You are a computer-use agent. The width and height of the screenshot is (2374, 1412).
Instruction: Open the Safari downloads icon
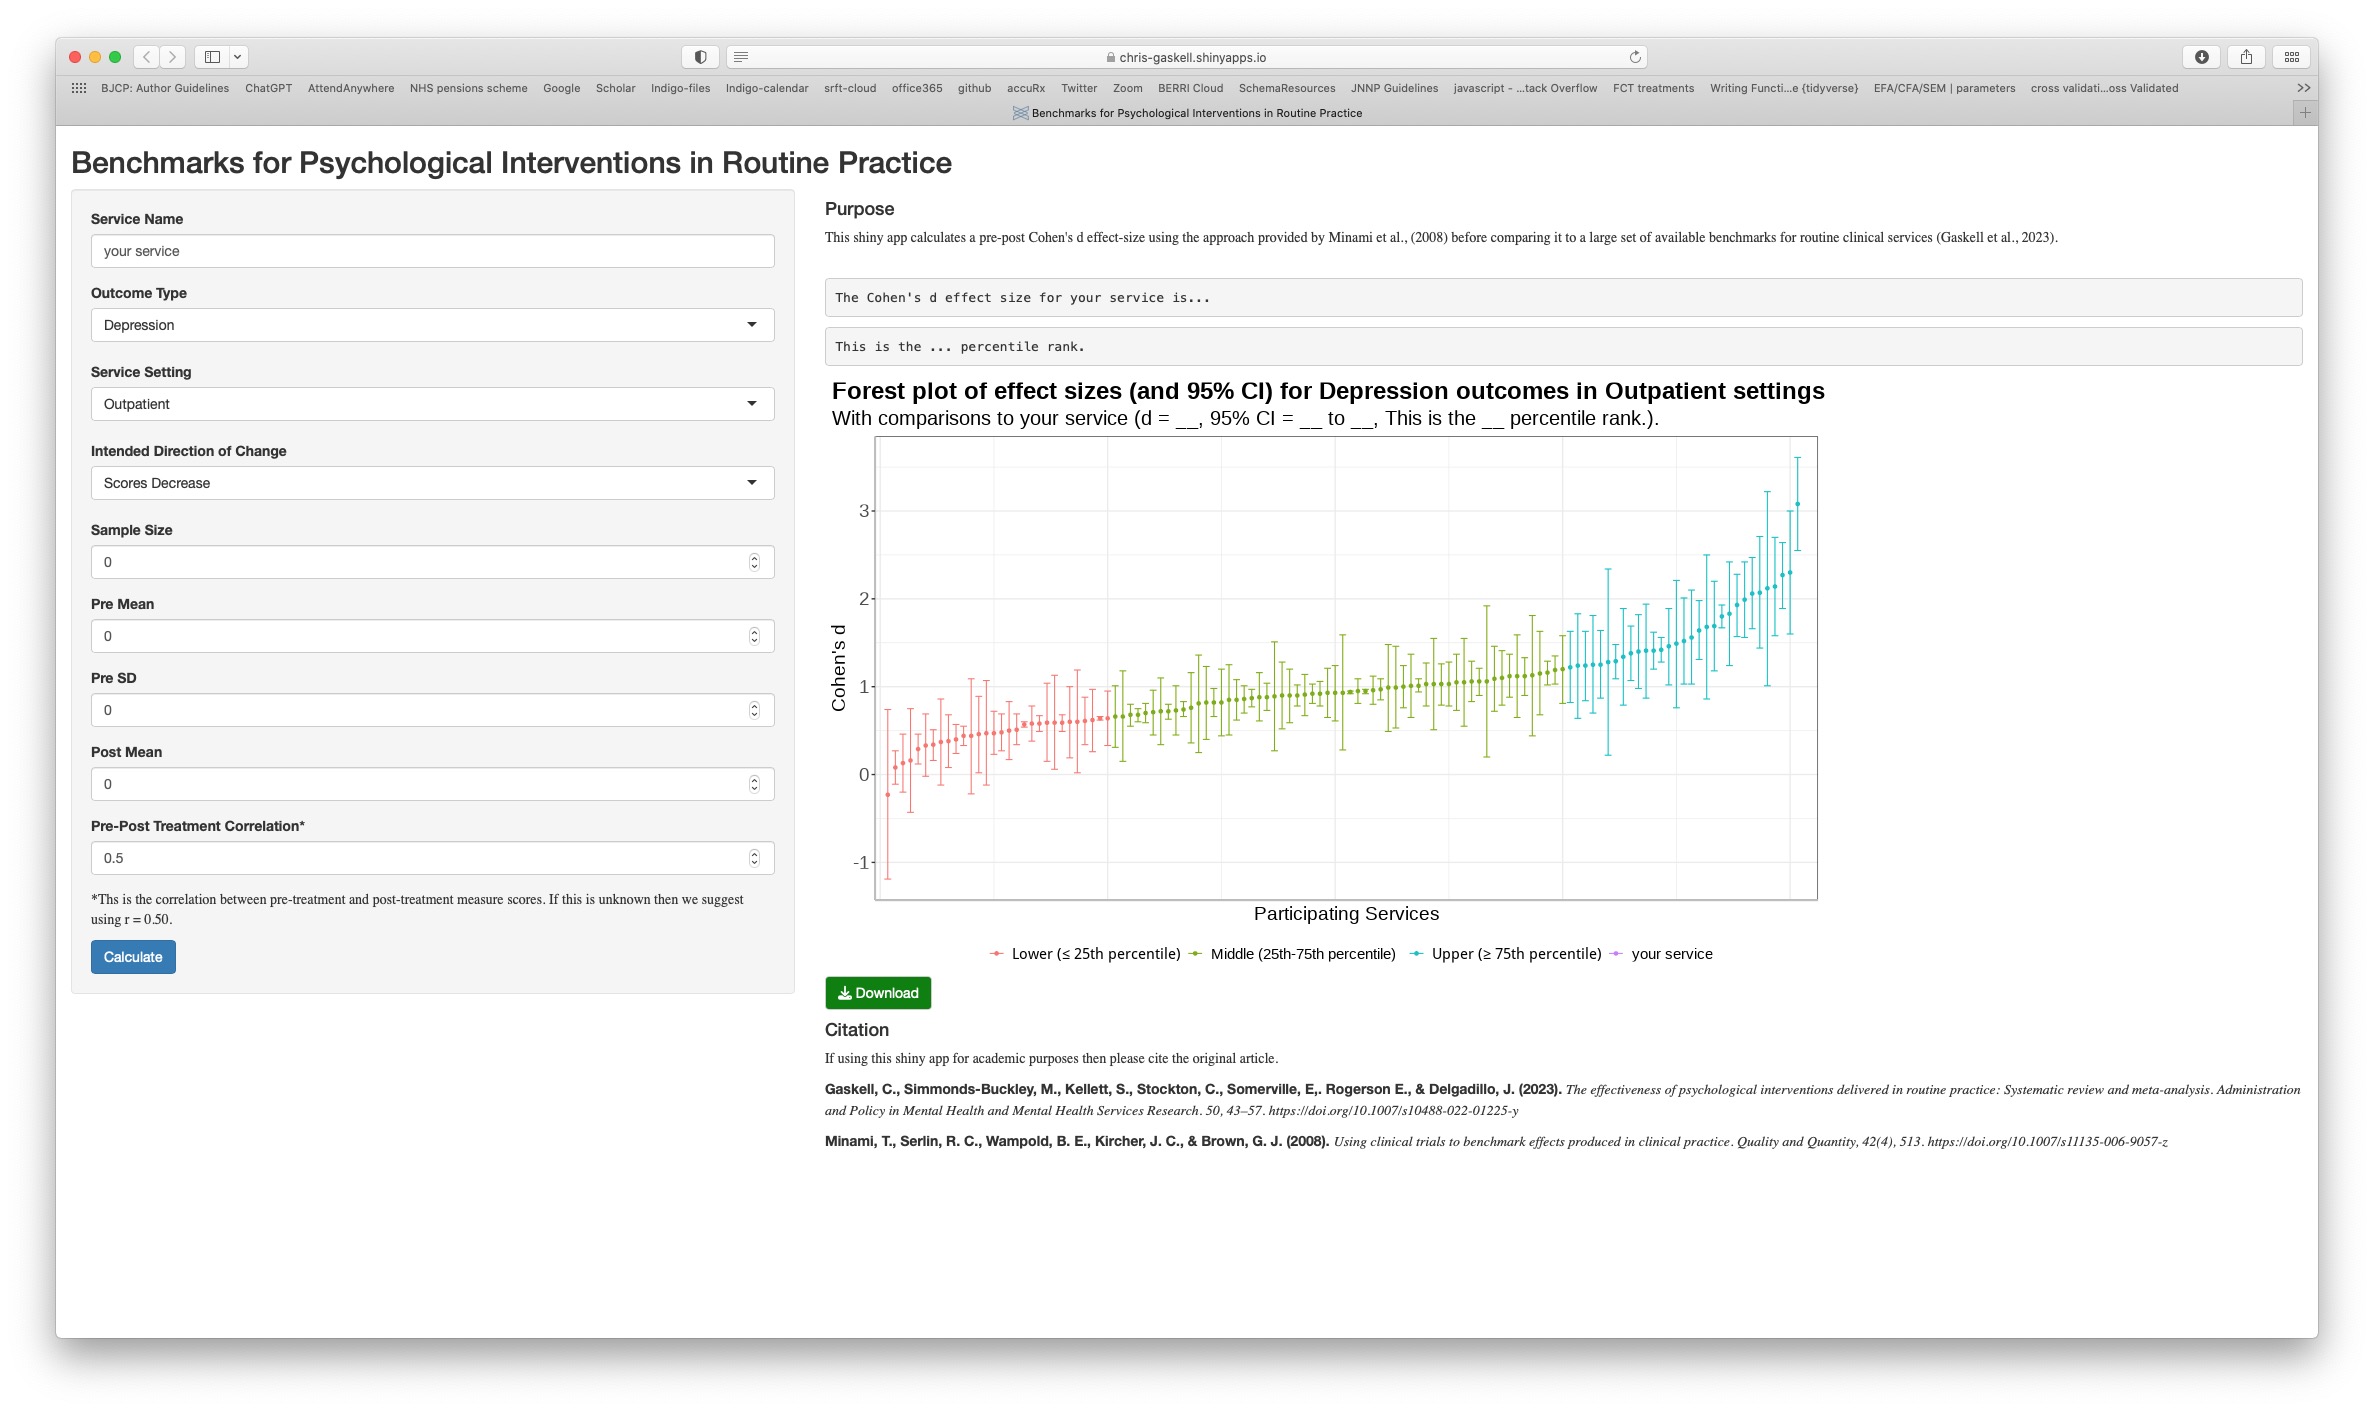(2201, 57)
